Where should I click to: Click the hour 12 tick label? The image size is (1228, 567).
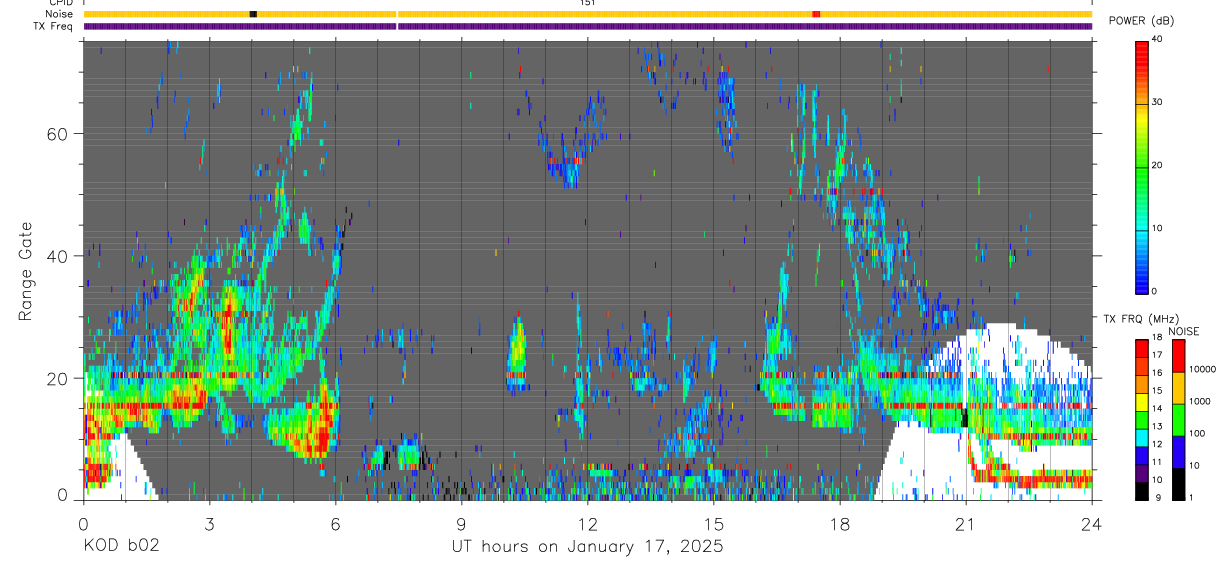pos(587,524)
